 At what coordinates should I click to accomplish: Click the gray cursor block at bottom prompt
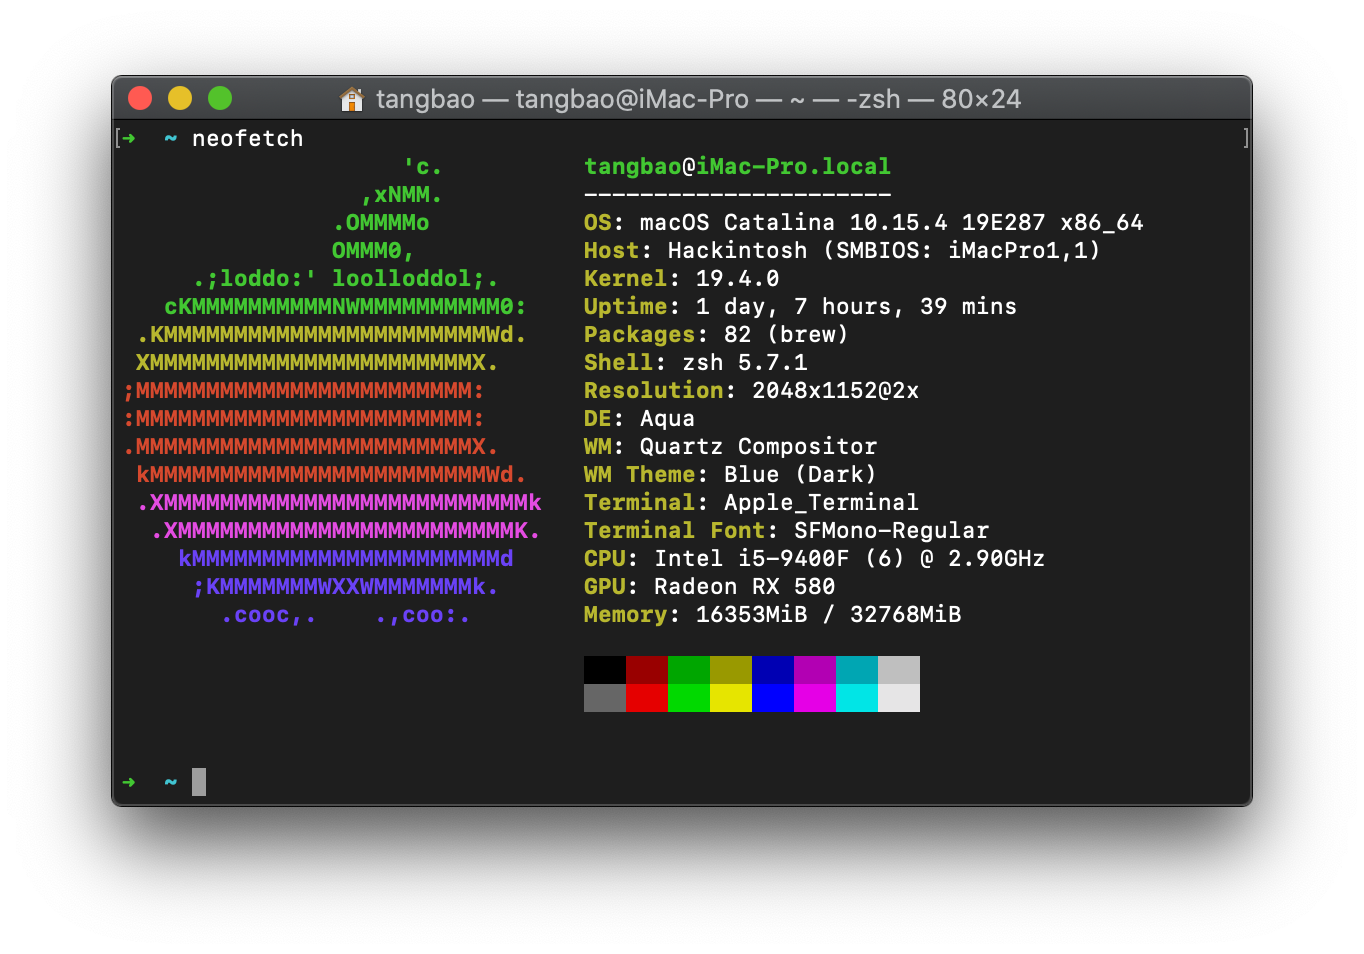[199, 782]
